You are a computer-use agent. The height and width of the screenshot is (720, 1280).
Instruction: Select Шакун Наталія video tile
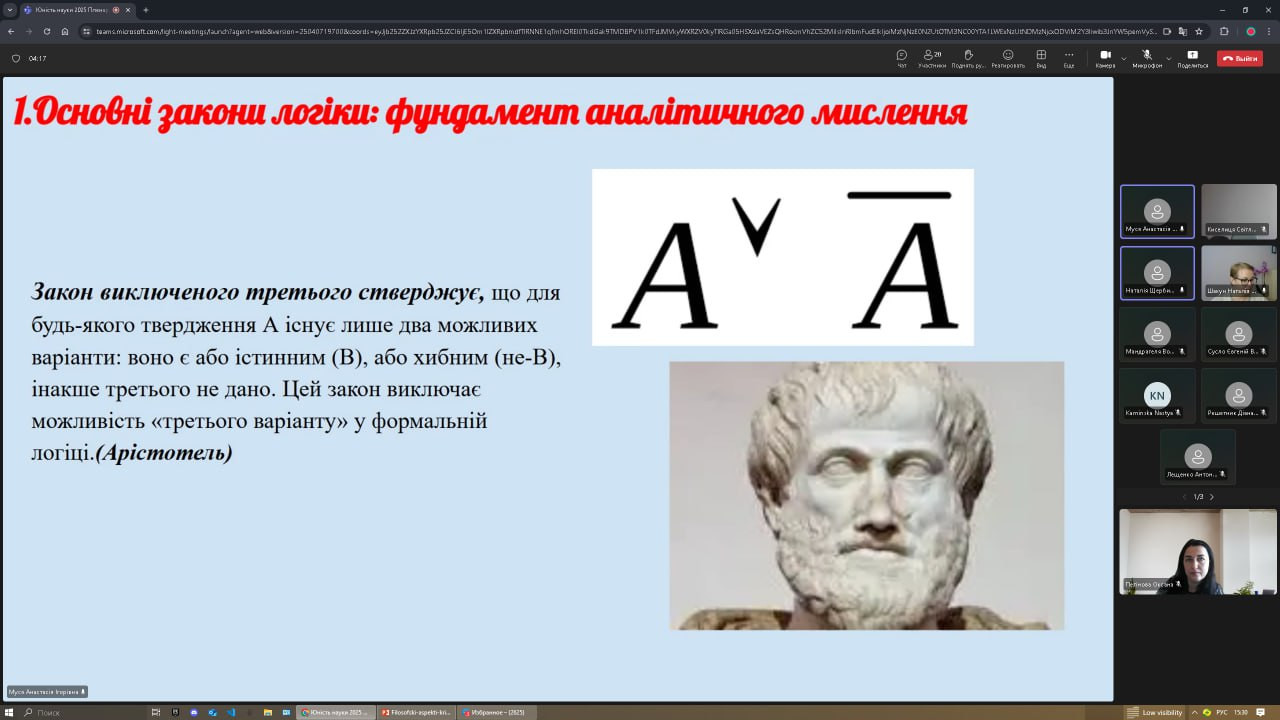coord(1239,273)
